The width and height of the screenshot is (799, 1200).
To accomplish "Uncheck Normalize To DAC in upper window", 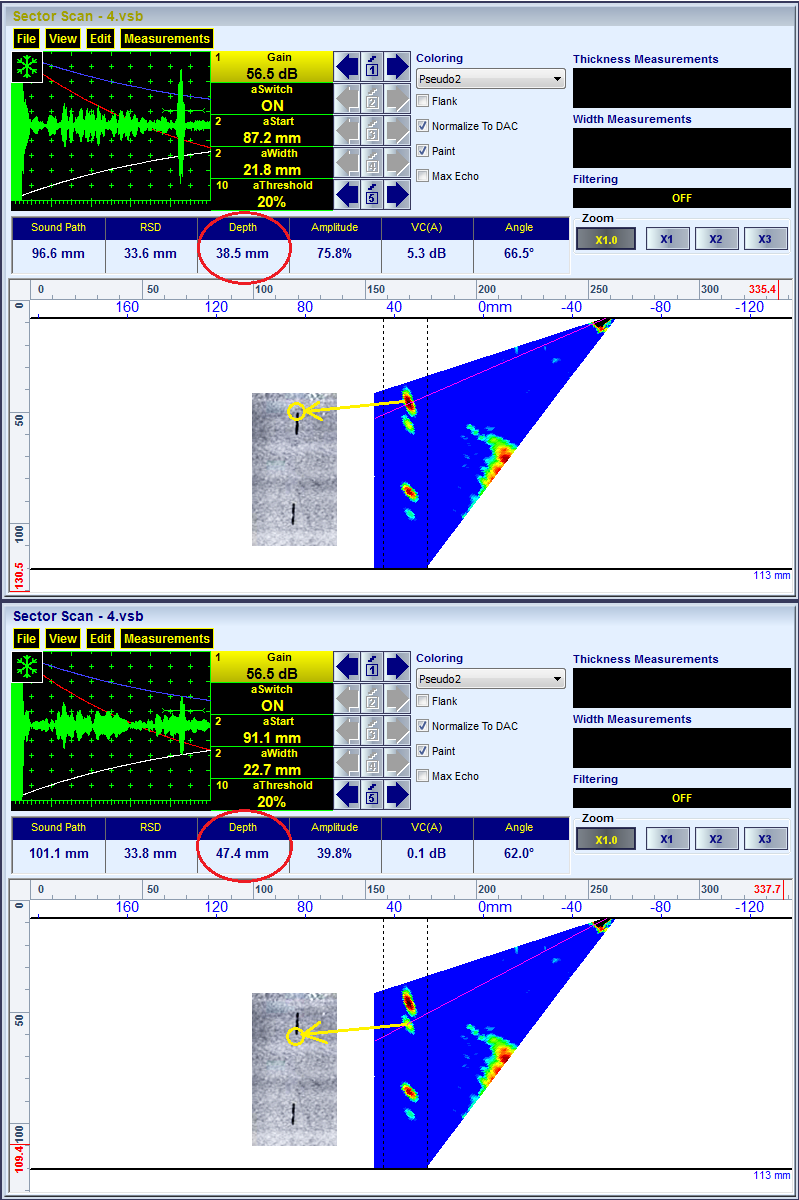I will (x=423, y=126).
